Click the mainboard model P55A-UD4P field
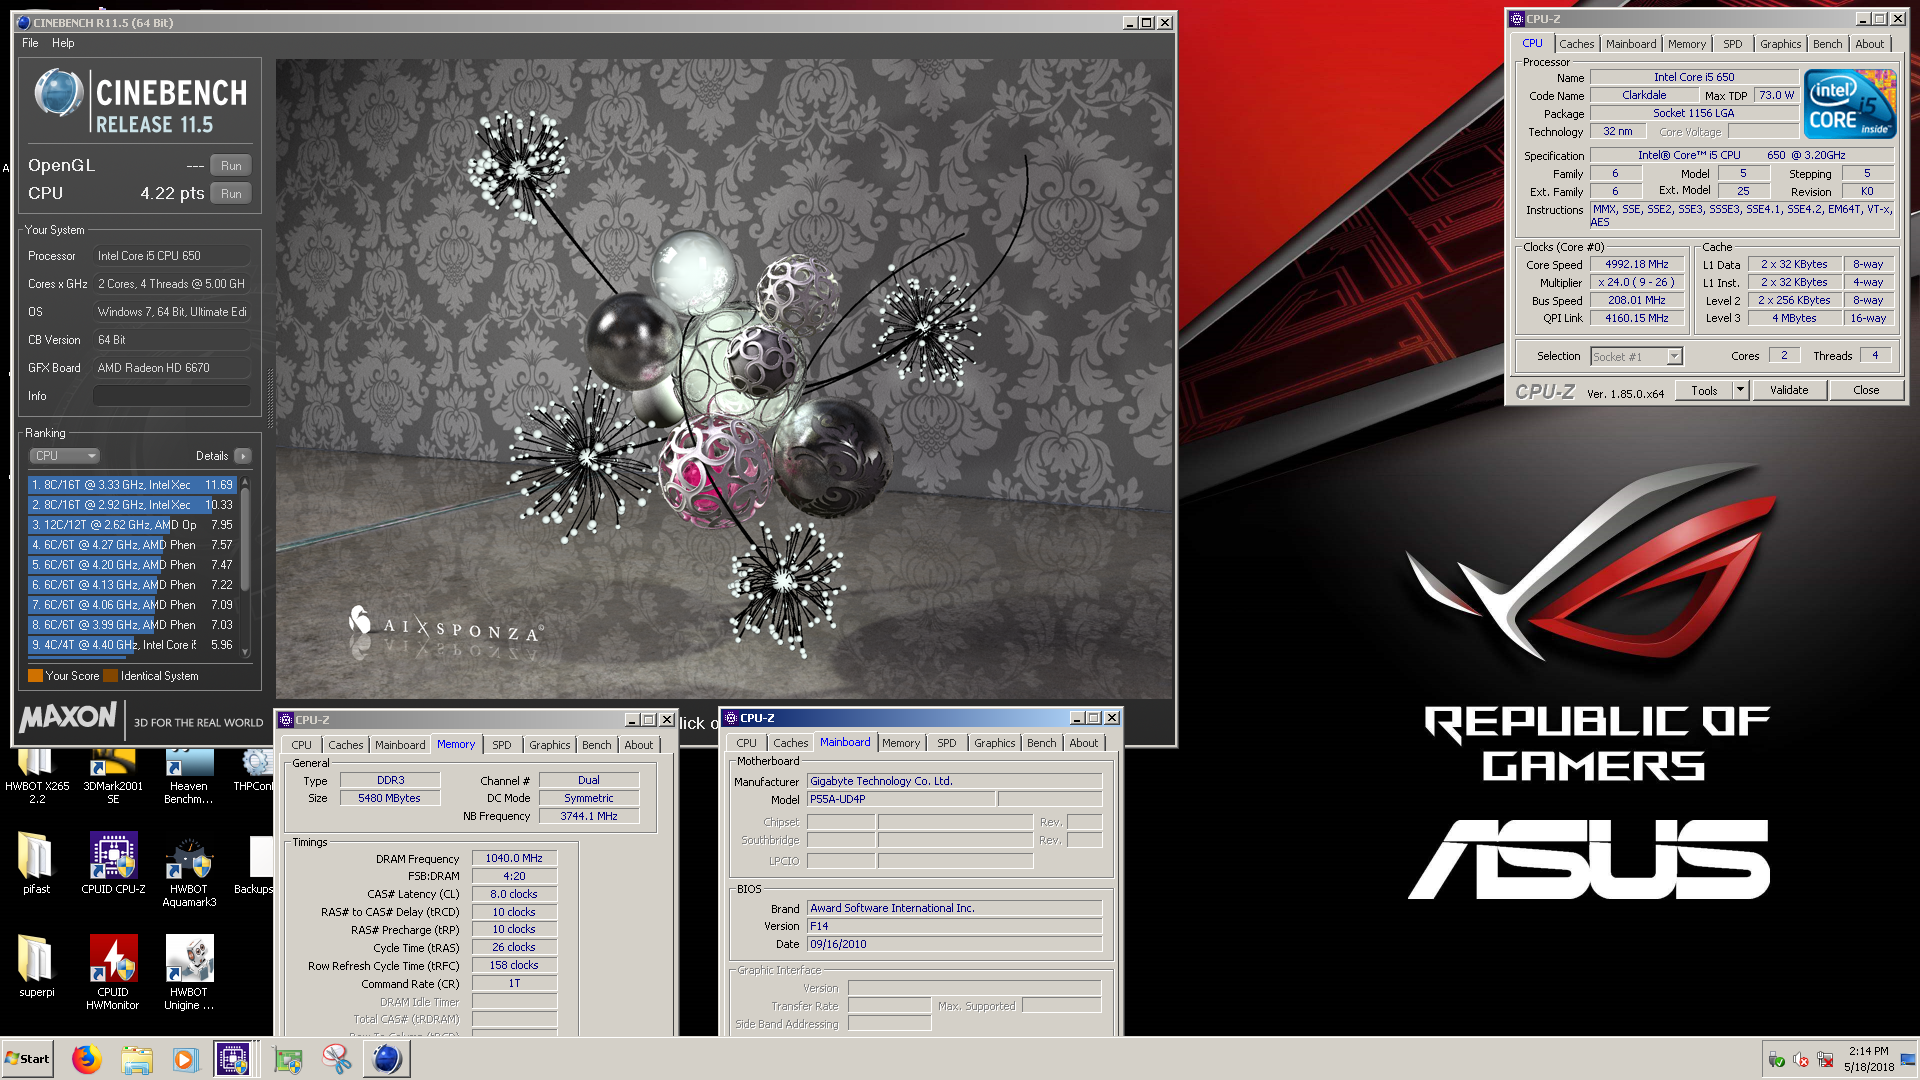The width and height of the screenshot is (1920, 1080). click(x=901, y=799)
